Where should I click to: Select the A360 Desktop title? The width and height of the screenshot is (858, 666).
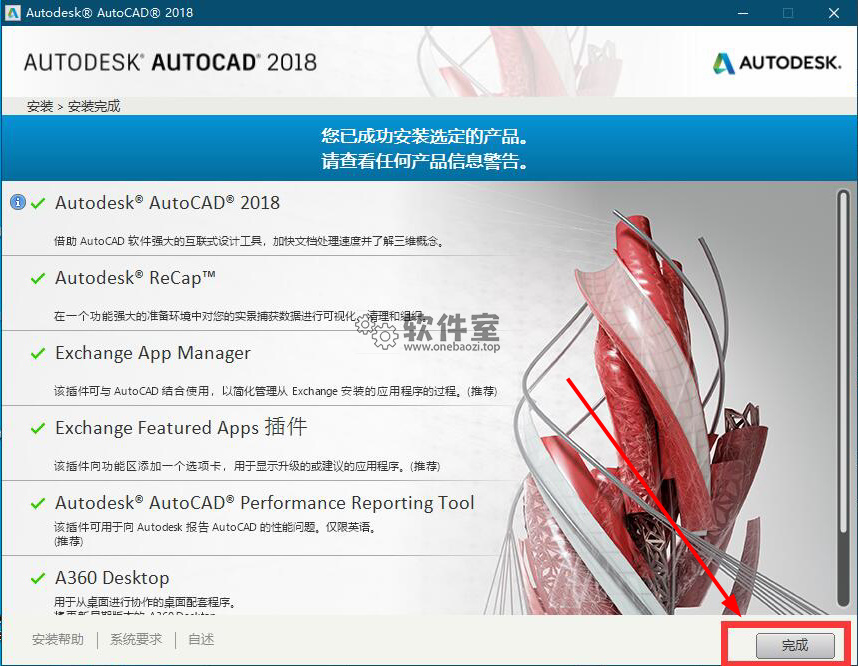(x=112, y=577)
